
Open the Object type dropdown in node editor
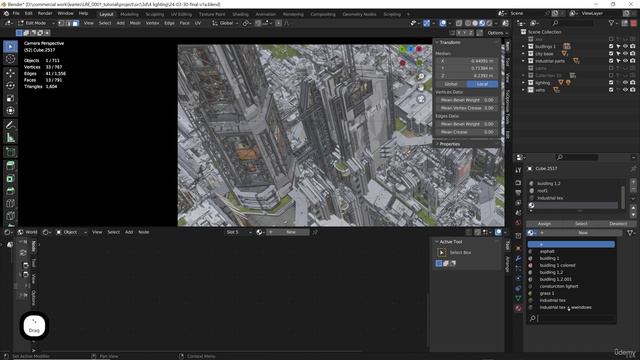coord(71,232)
